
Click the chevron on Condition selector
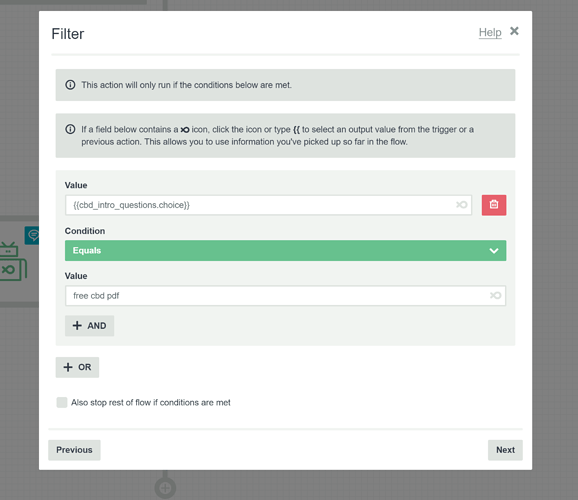(494, 251)
